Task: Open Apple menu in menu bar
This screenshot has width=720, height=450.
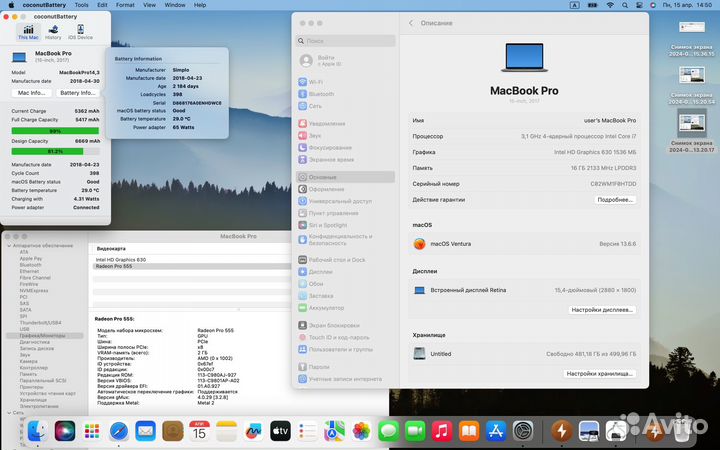Action: [11, 5]
